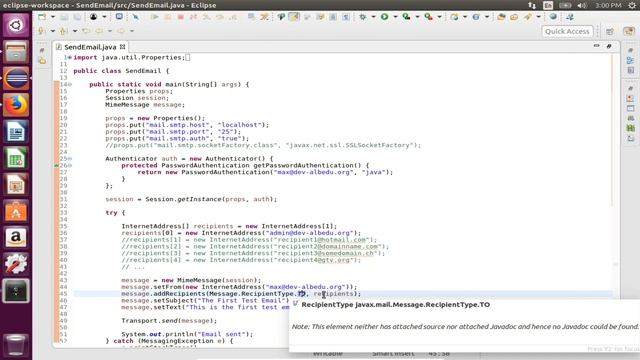Click the Resume debug icon

[x=154, y=17]
